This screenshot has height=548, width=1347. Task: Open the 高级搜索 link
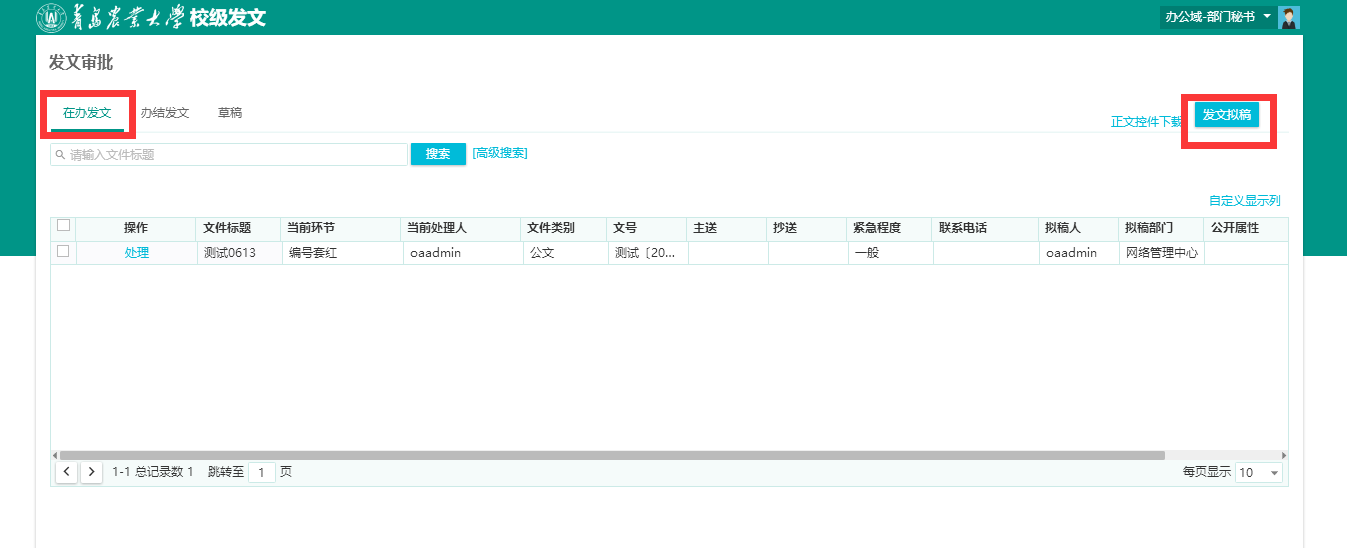click(500, 153)
